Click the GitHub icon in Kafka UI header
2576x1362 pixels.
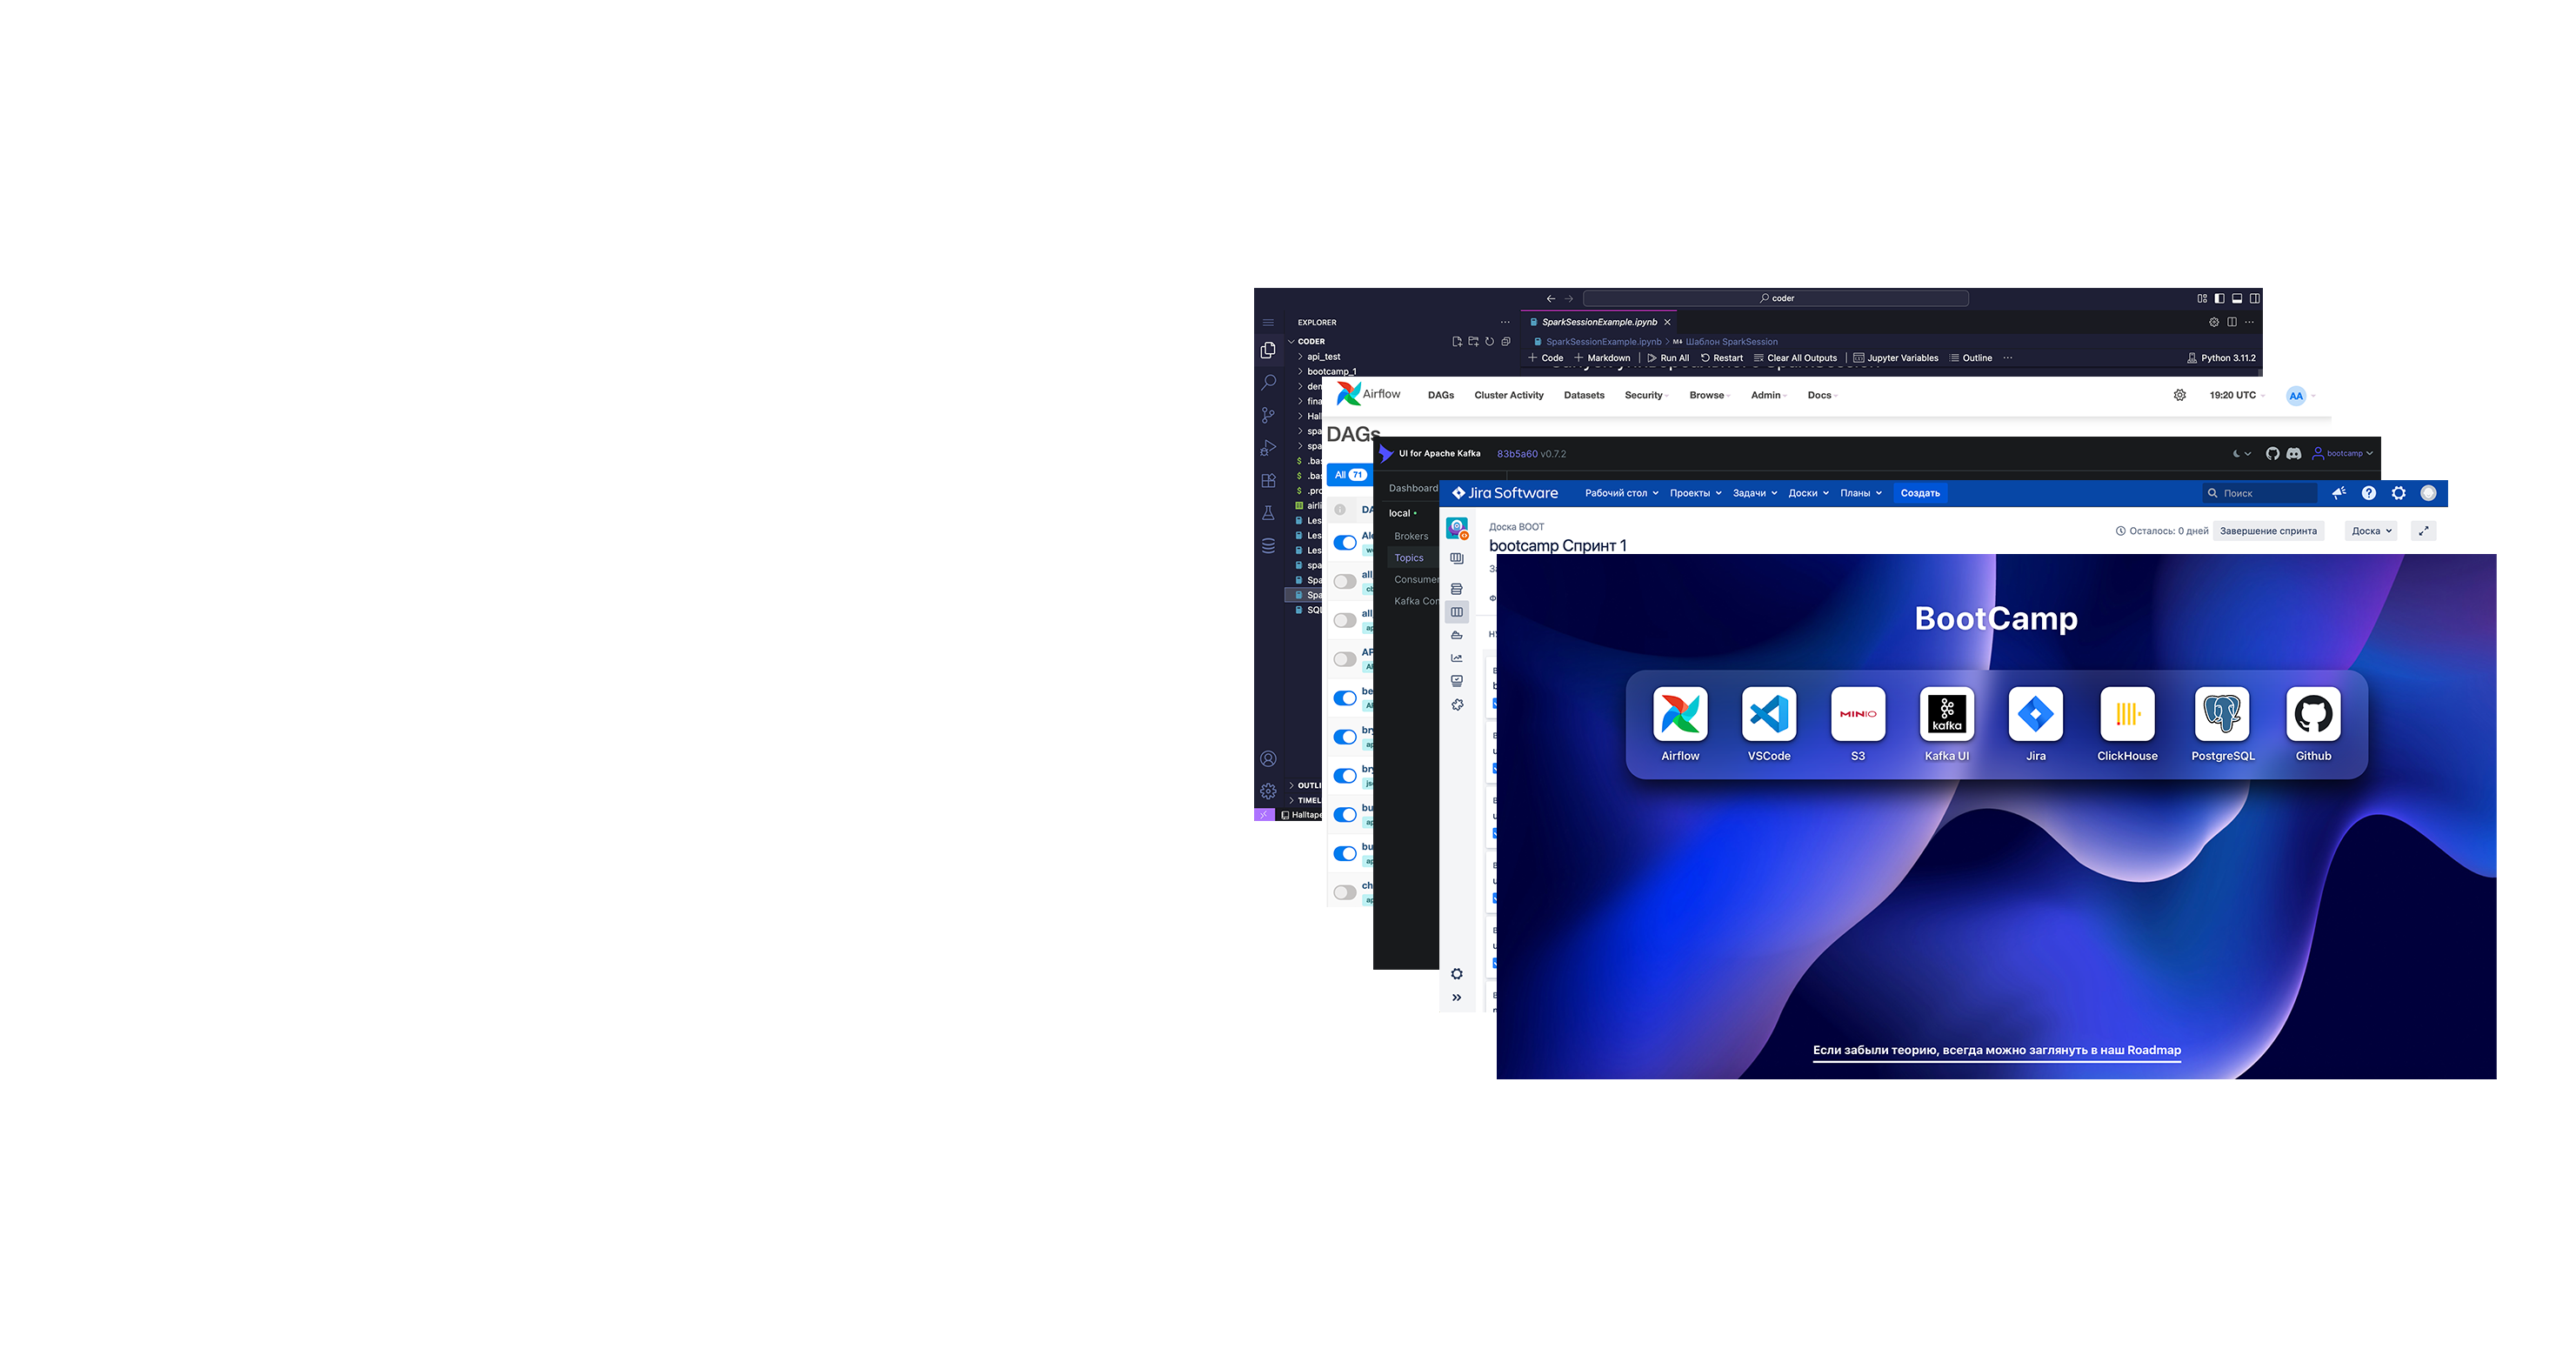(2272, 454)
